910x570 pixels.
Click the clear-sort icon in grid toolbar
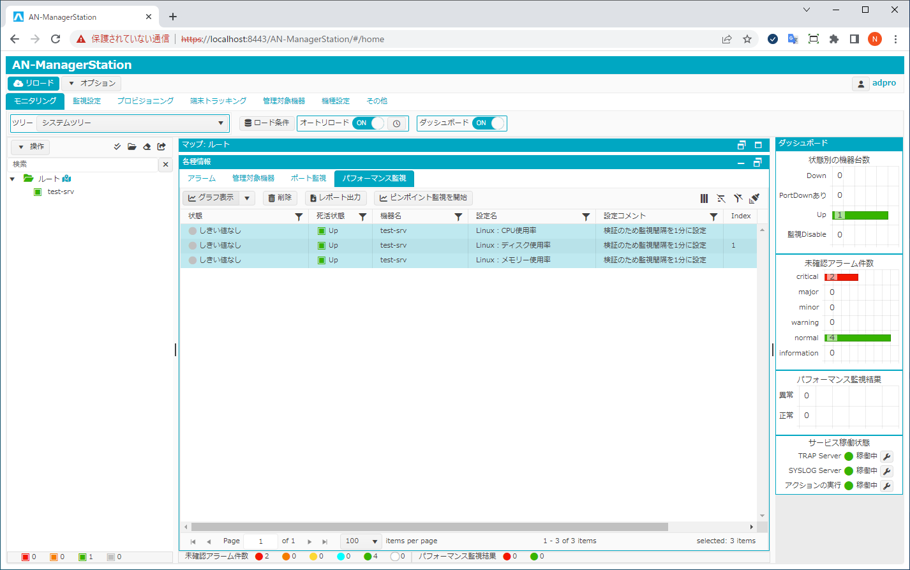pyautogui.click(x=721, y=199)
